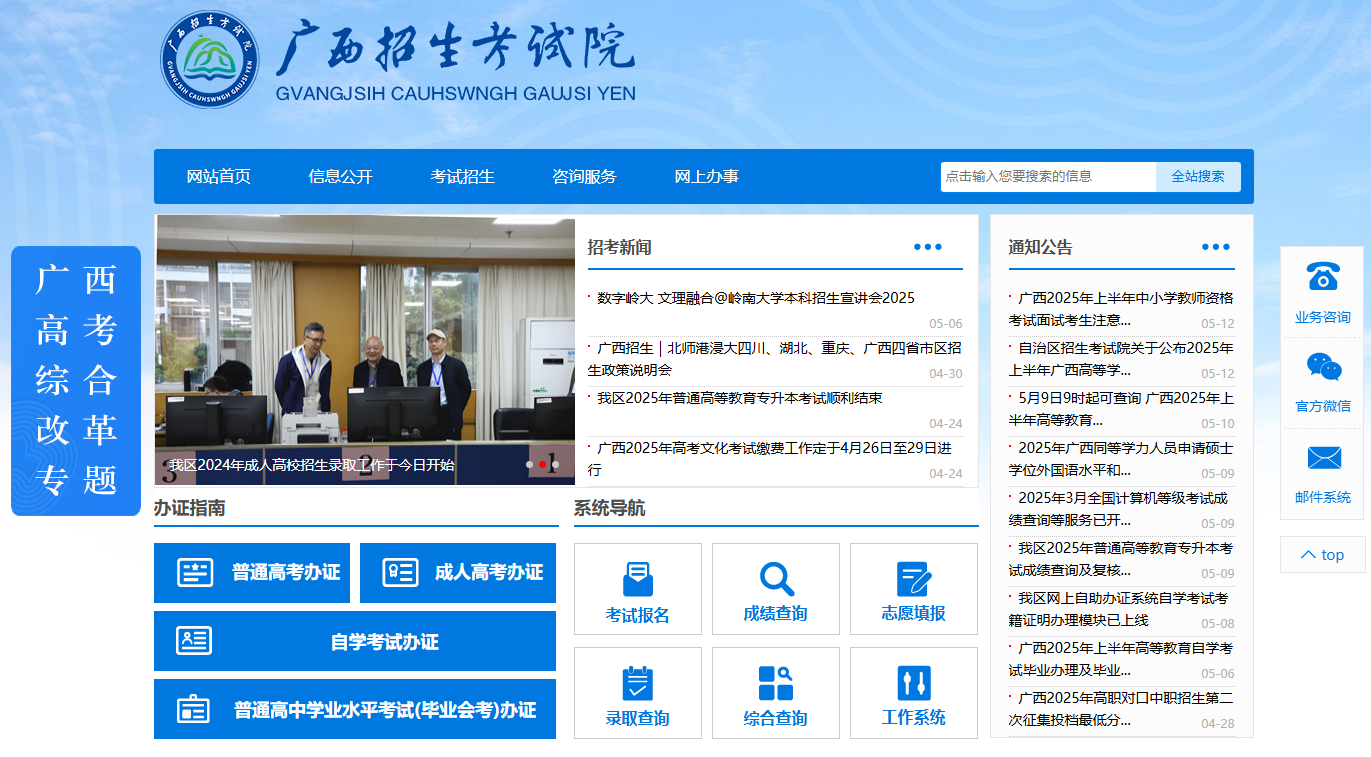1371x757 pixels.
Task: Open notice 自治区招生考试院关于公布2025年上半年
Action: [x=1121, y=359]
